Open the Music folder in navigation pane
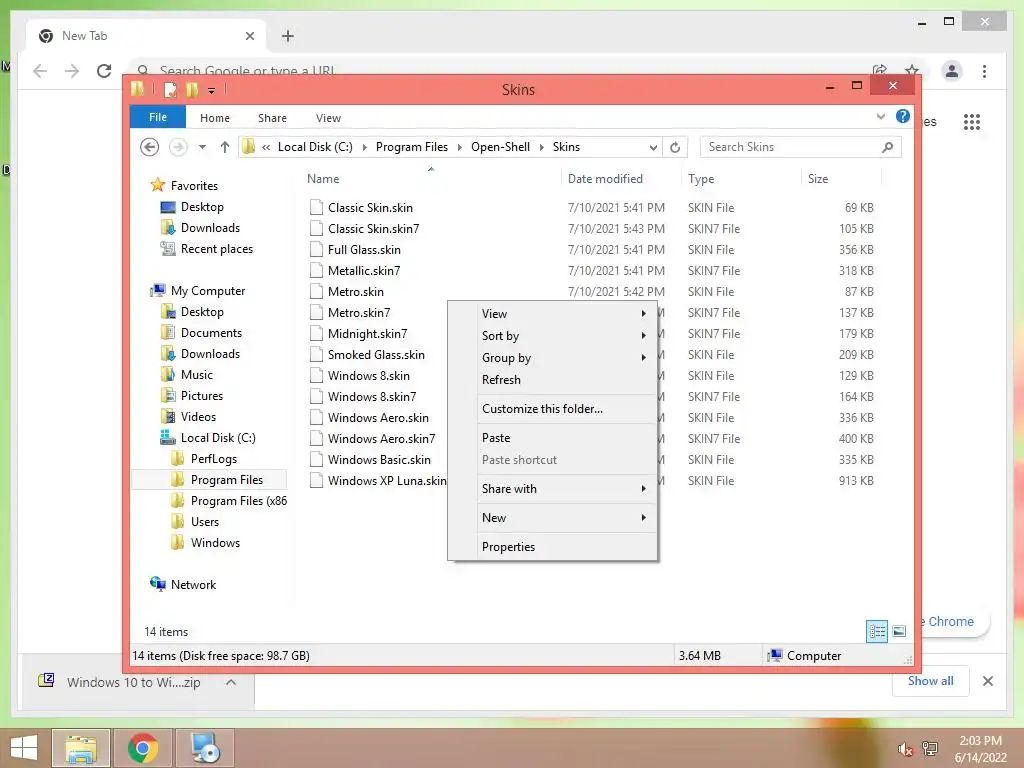This screenshot has height=768, width=1024. coord(197,375)
